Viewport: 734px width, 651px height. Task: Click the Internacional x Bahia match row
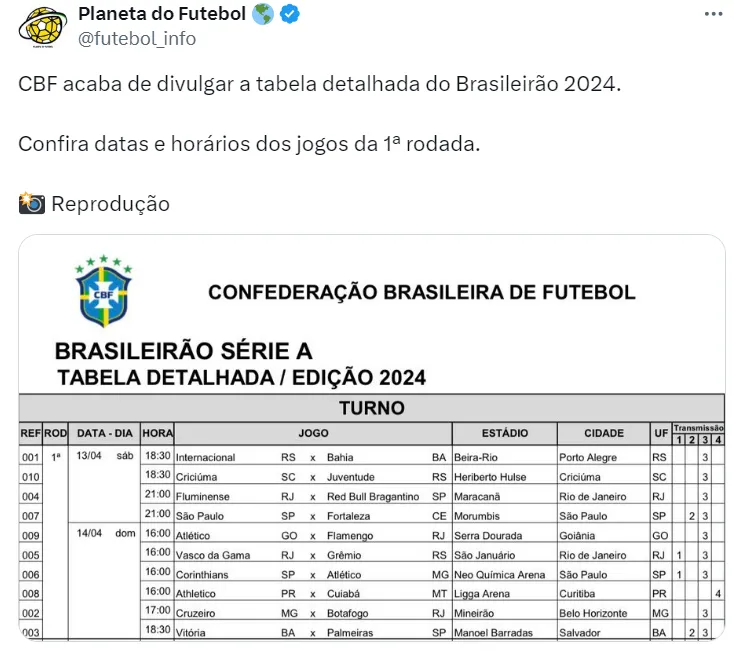(x=310, y=457)
